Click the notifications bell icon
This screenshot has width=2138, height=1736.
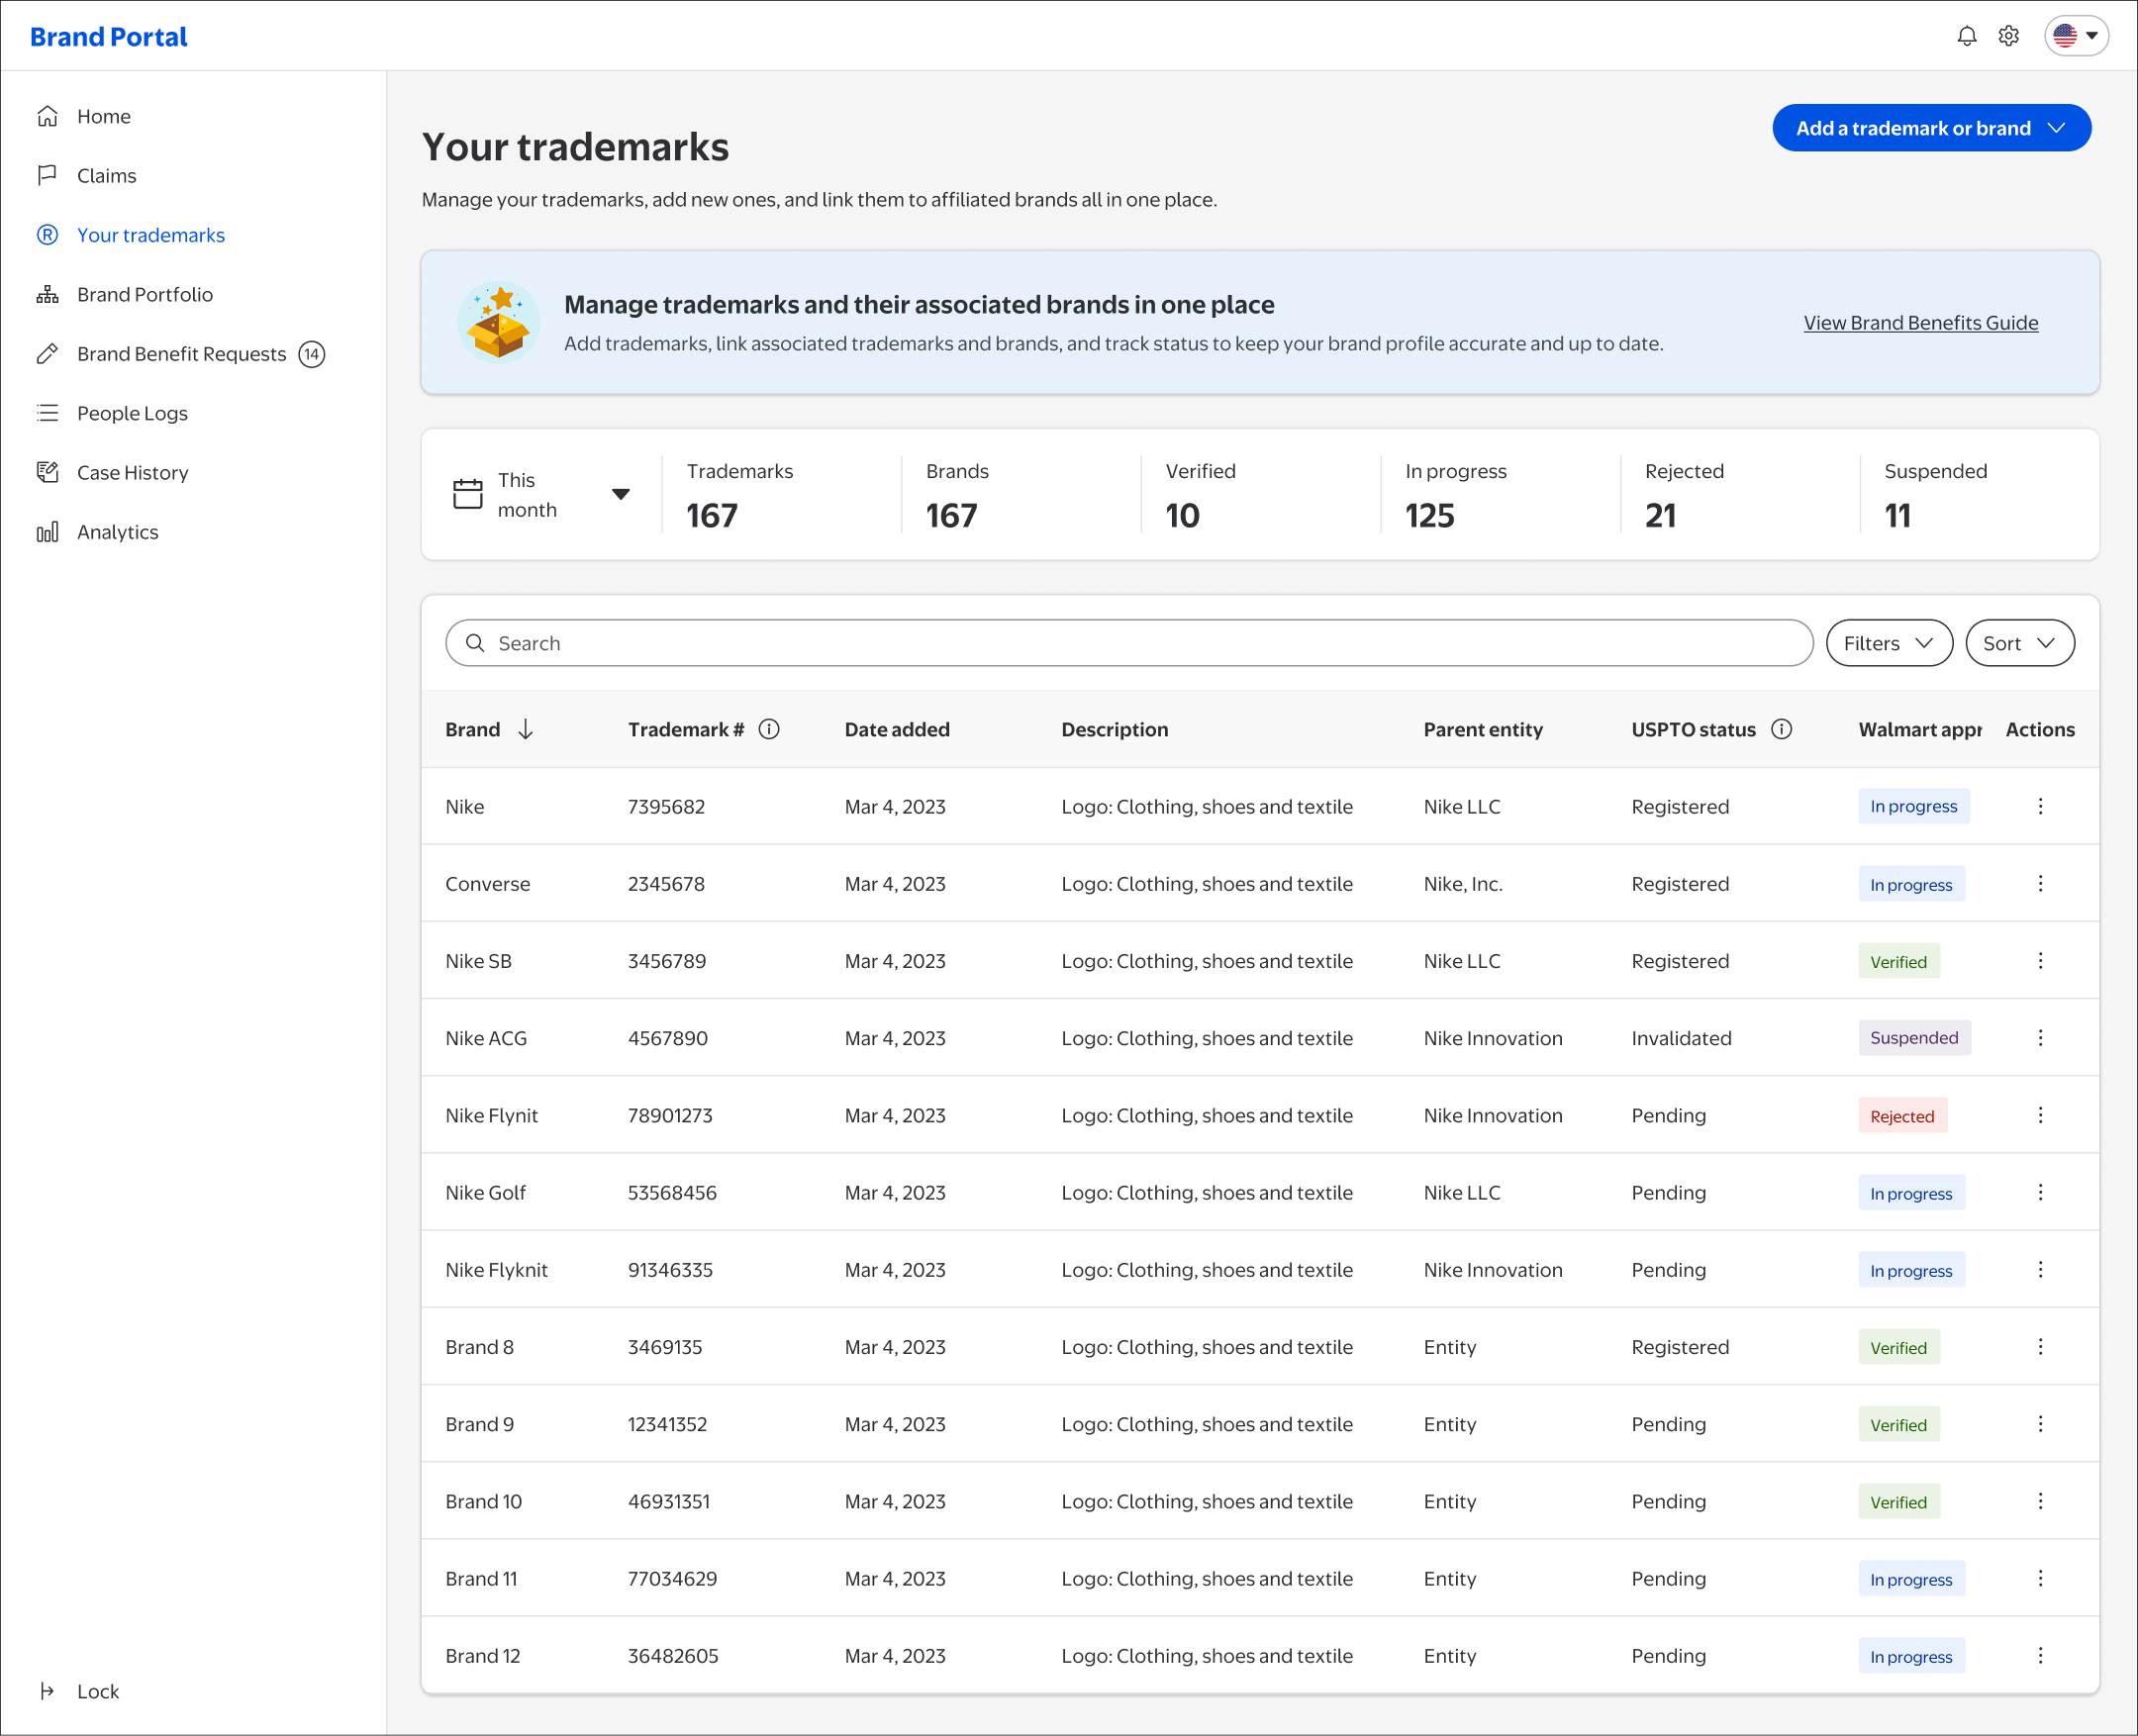click(x=1966, y=36)
